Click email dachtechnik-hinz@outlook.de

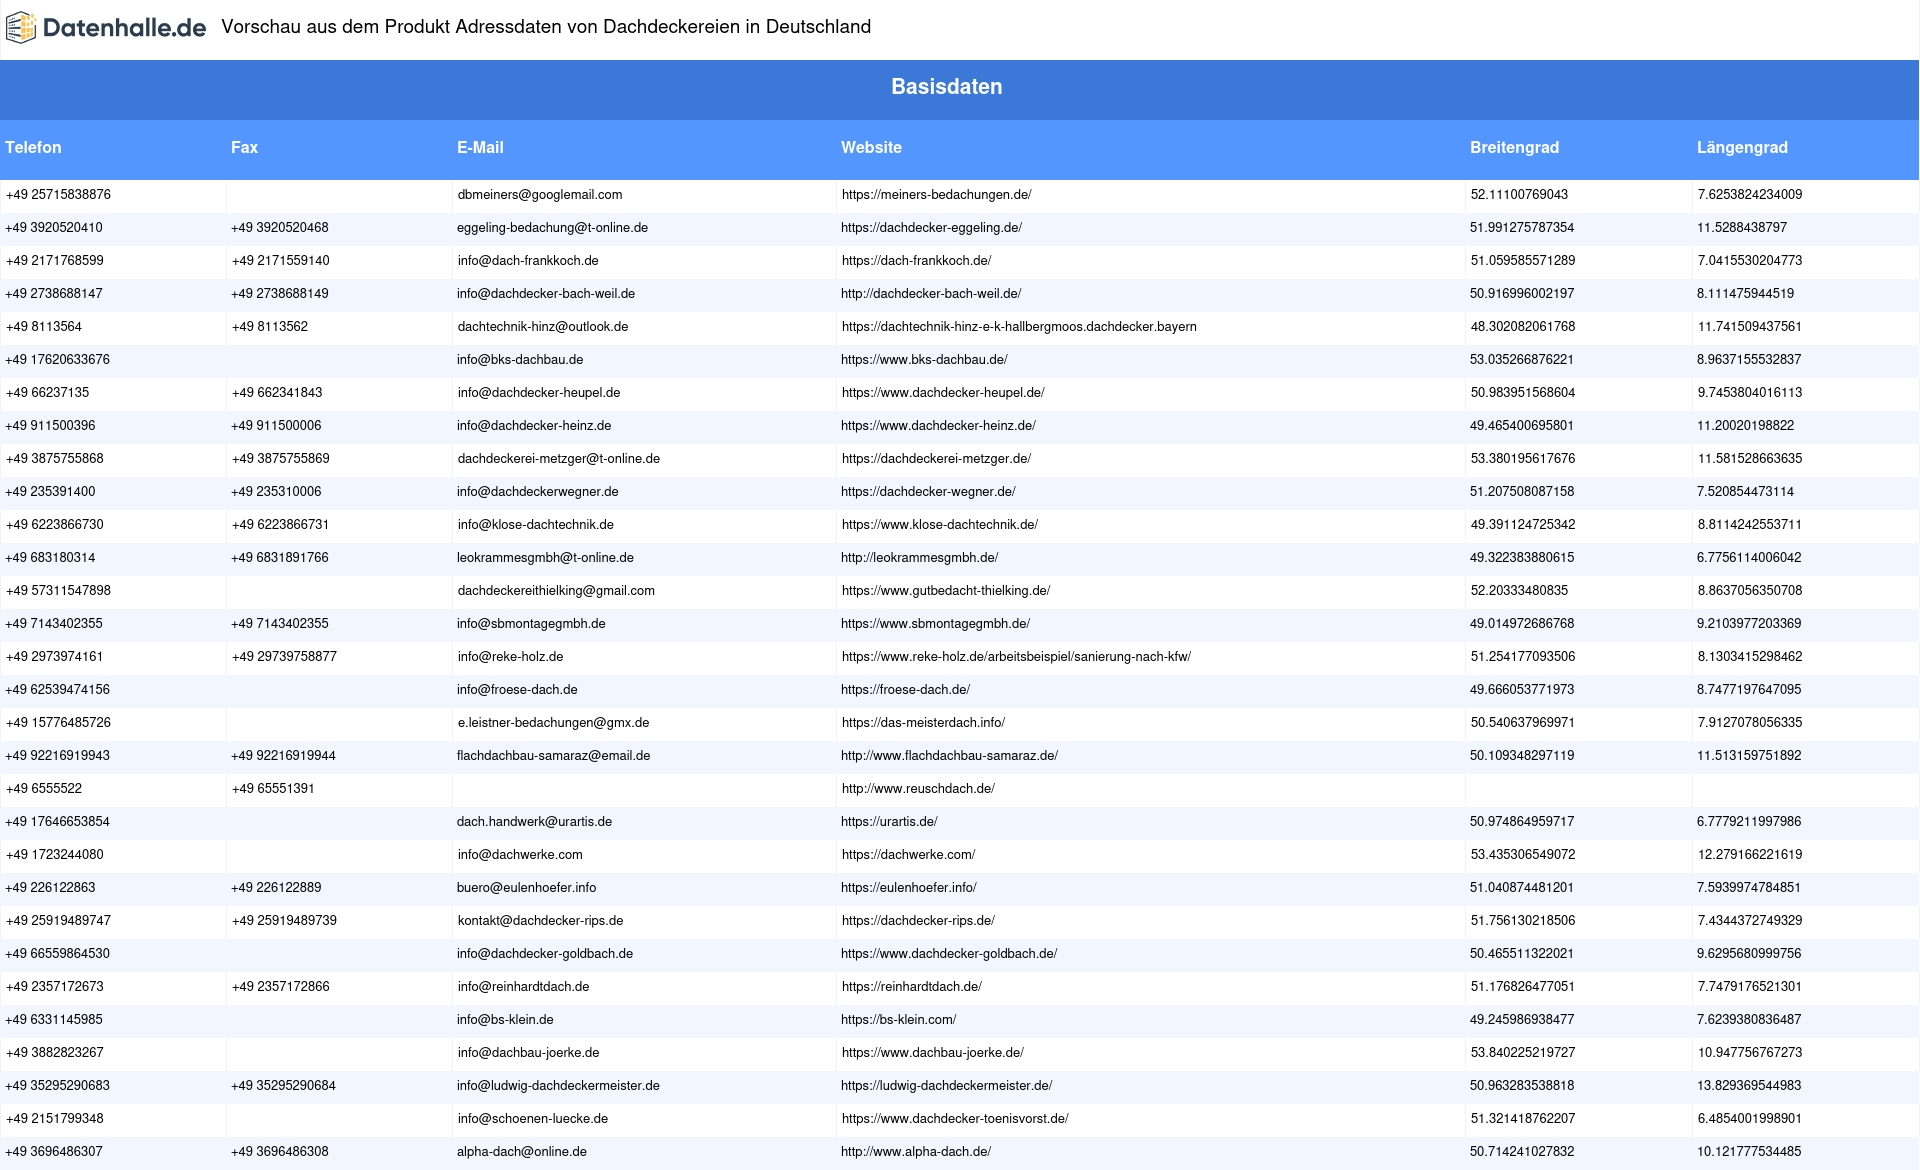click(x=543, y=327)
